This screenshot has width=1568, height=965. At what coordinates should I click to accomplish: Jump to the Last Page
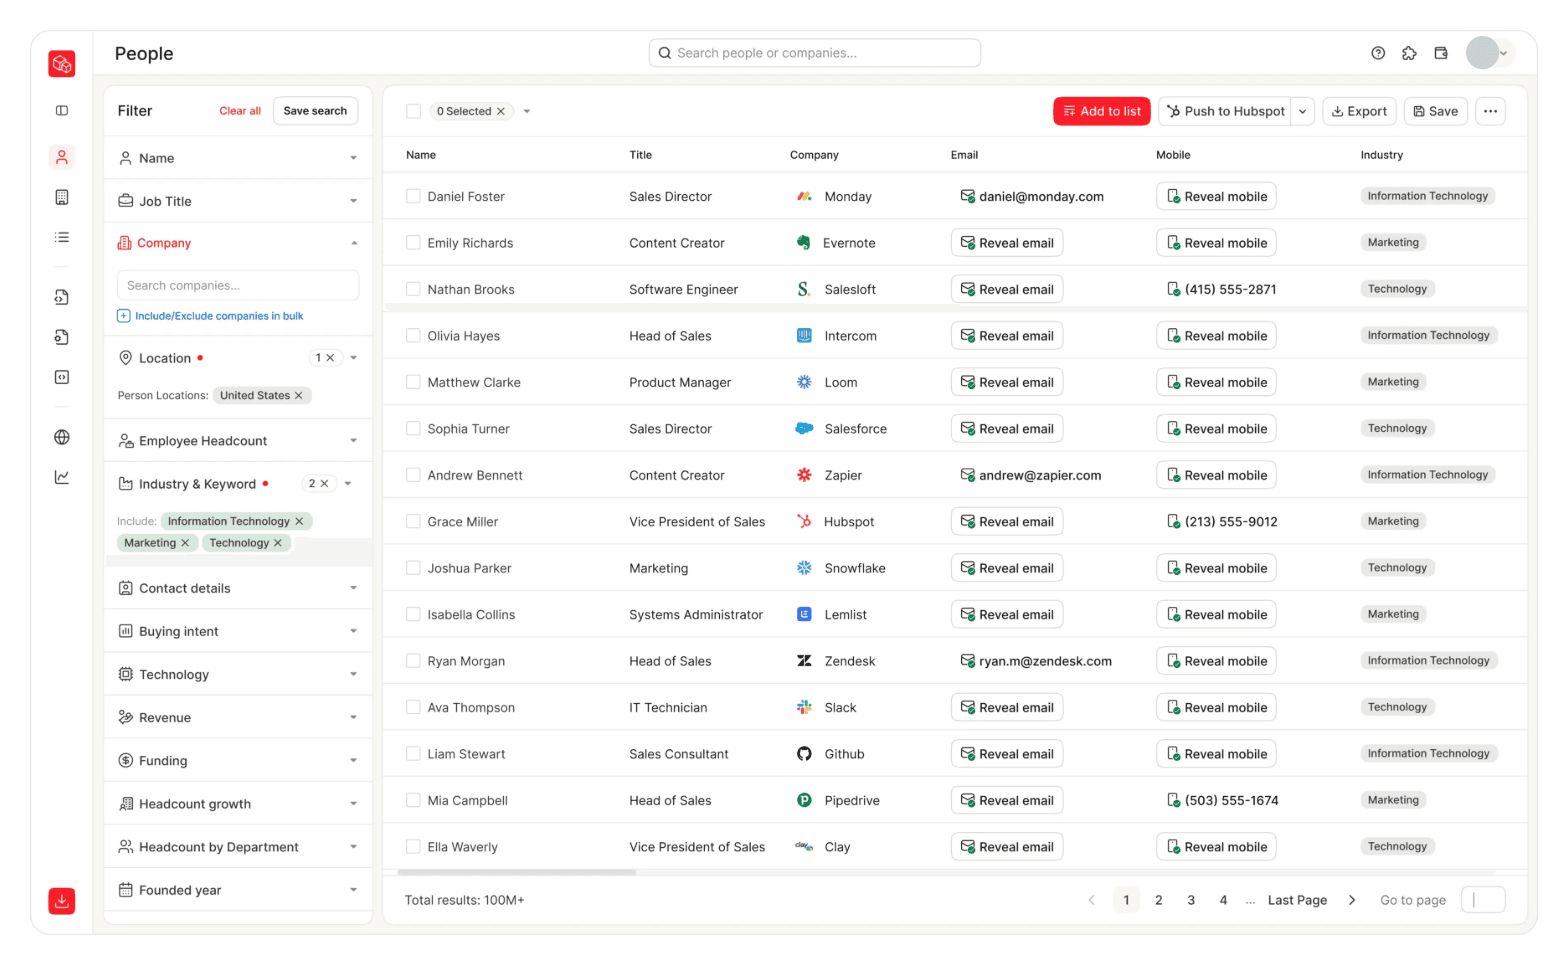(1297, 900)
